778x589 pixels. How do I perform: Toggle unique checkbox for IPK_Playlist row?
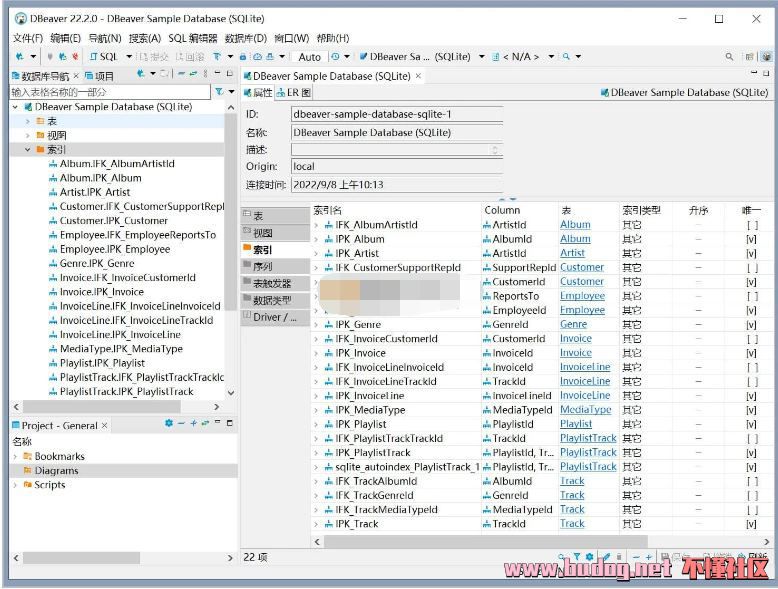752,425
